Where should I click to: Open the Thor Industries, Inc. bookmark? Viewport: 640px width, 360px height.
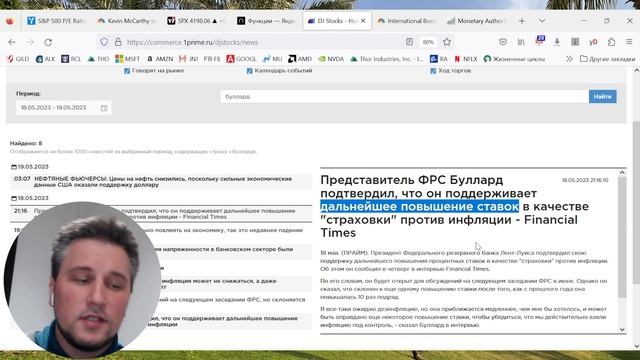point(387,59)
